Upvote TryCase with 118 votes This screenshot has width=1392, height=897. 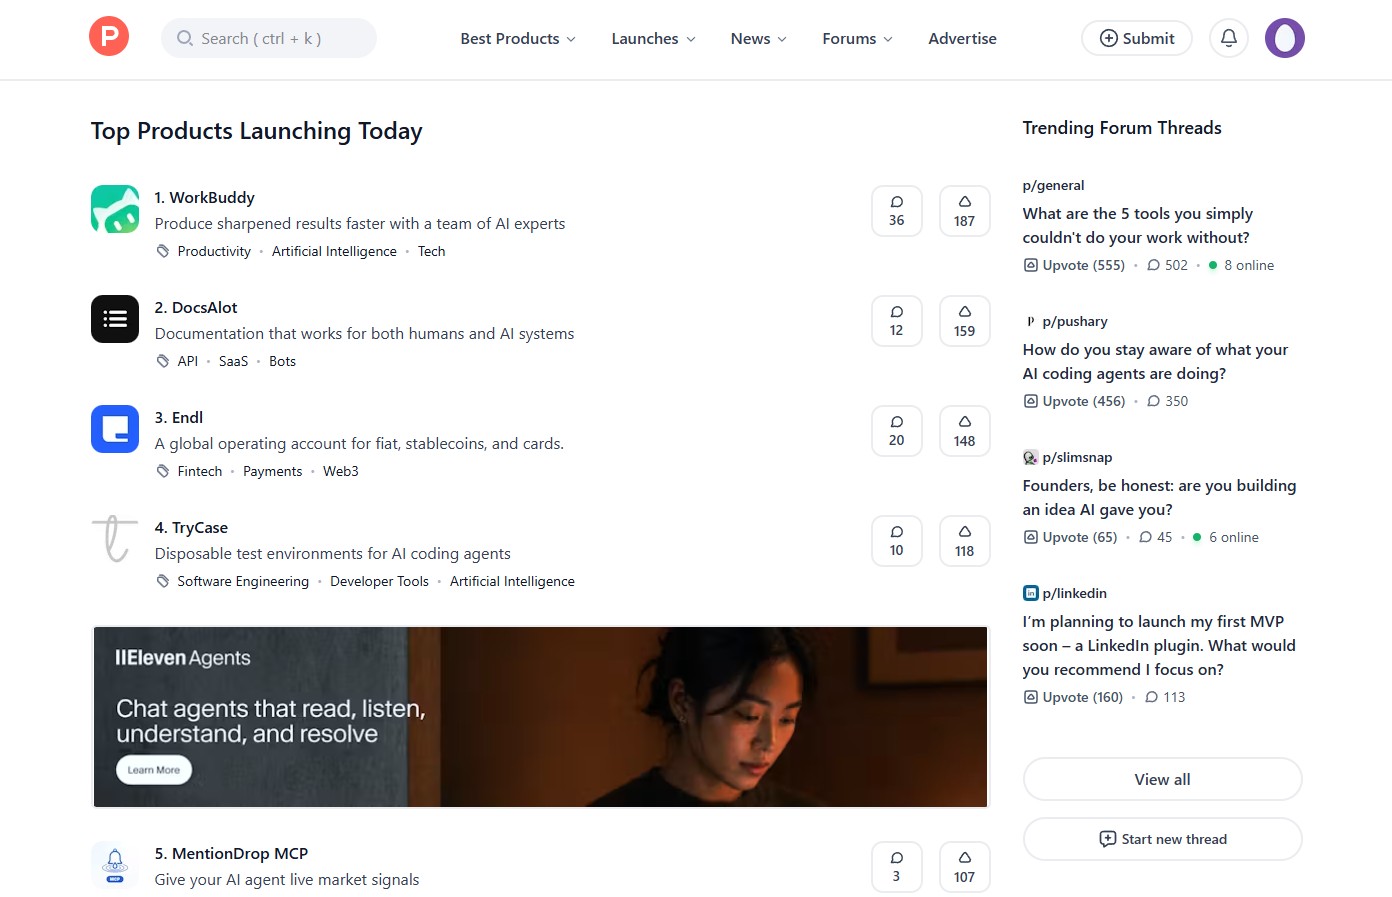click(965, 541)
